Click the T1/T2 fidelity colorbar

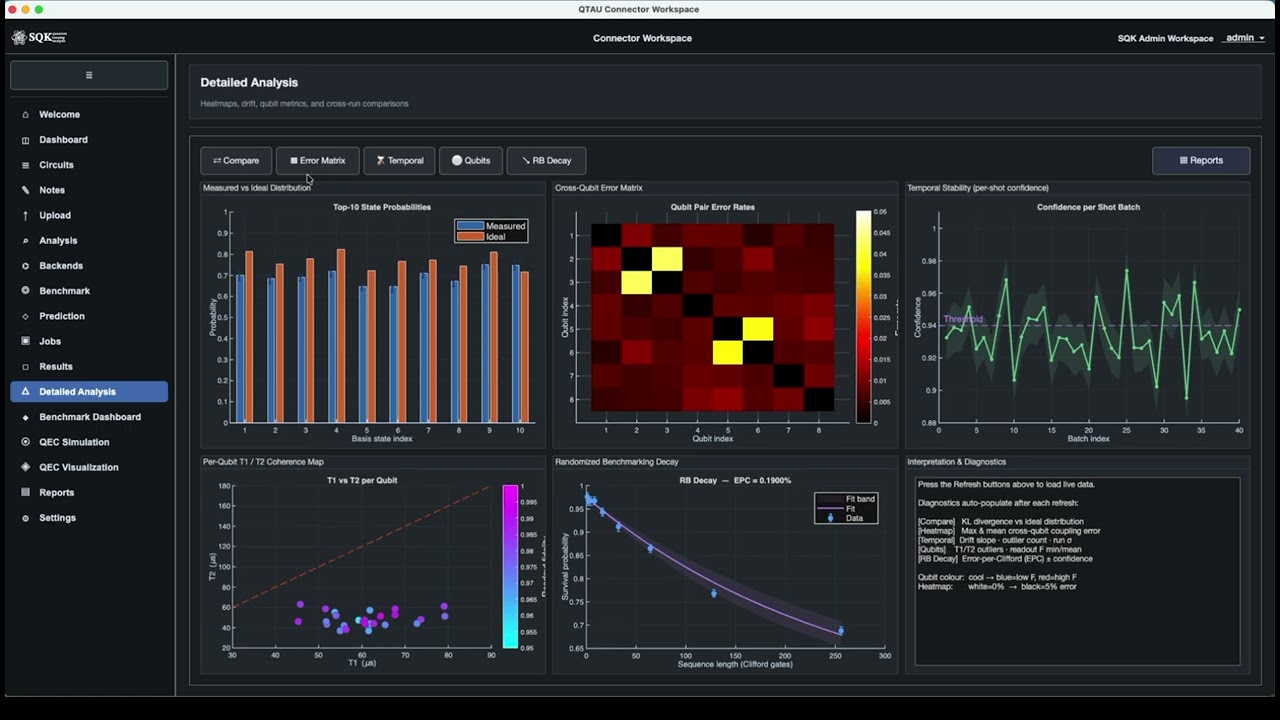coord(510,567)
